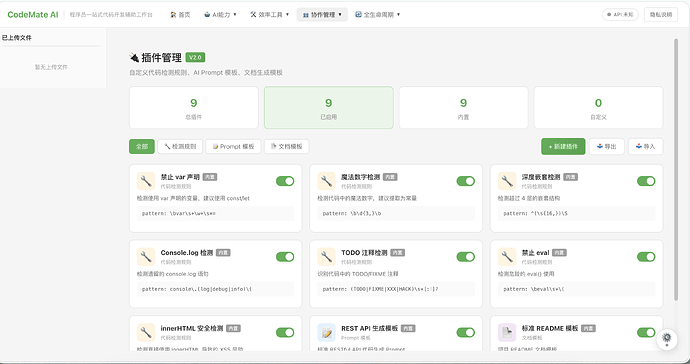Turn off the TODO 注释检测 toggle
690x364 pixels.
[466, 257]
